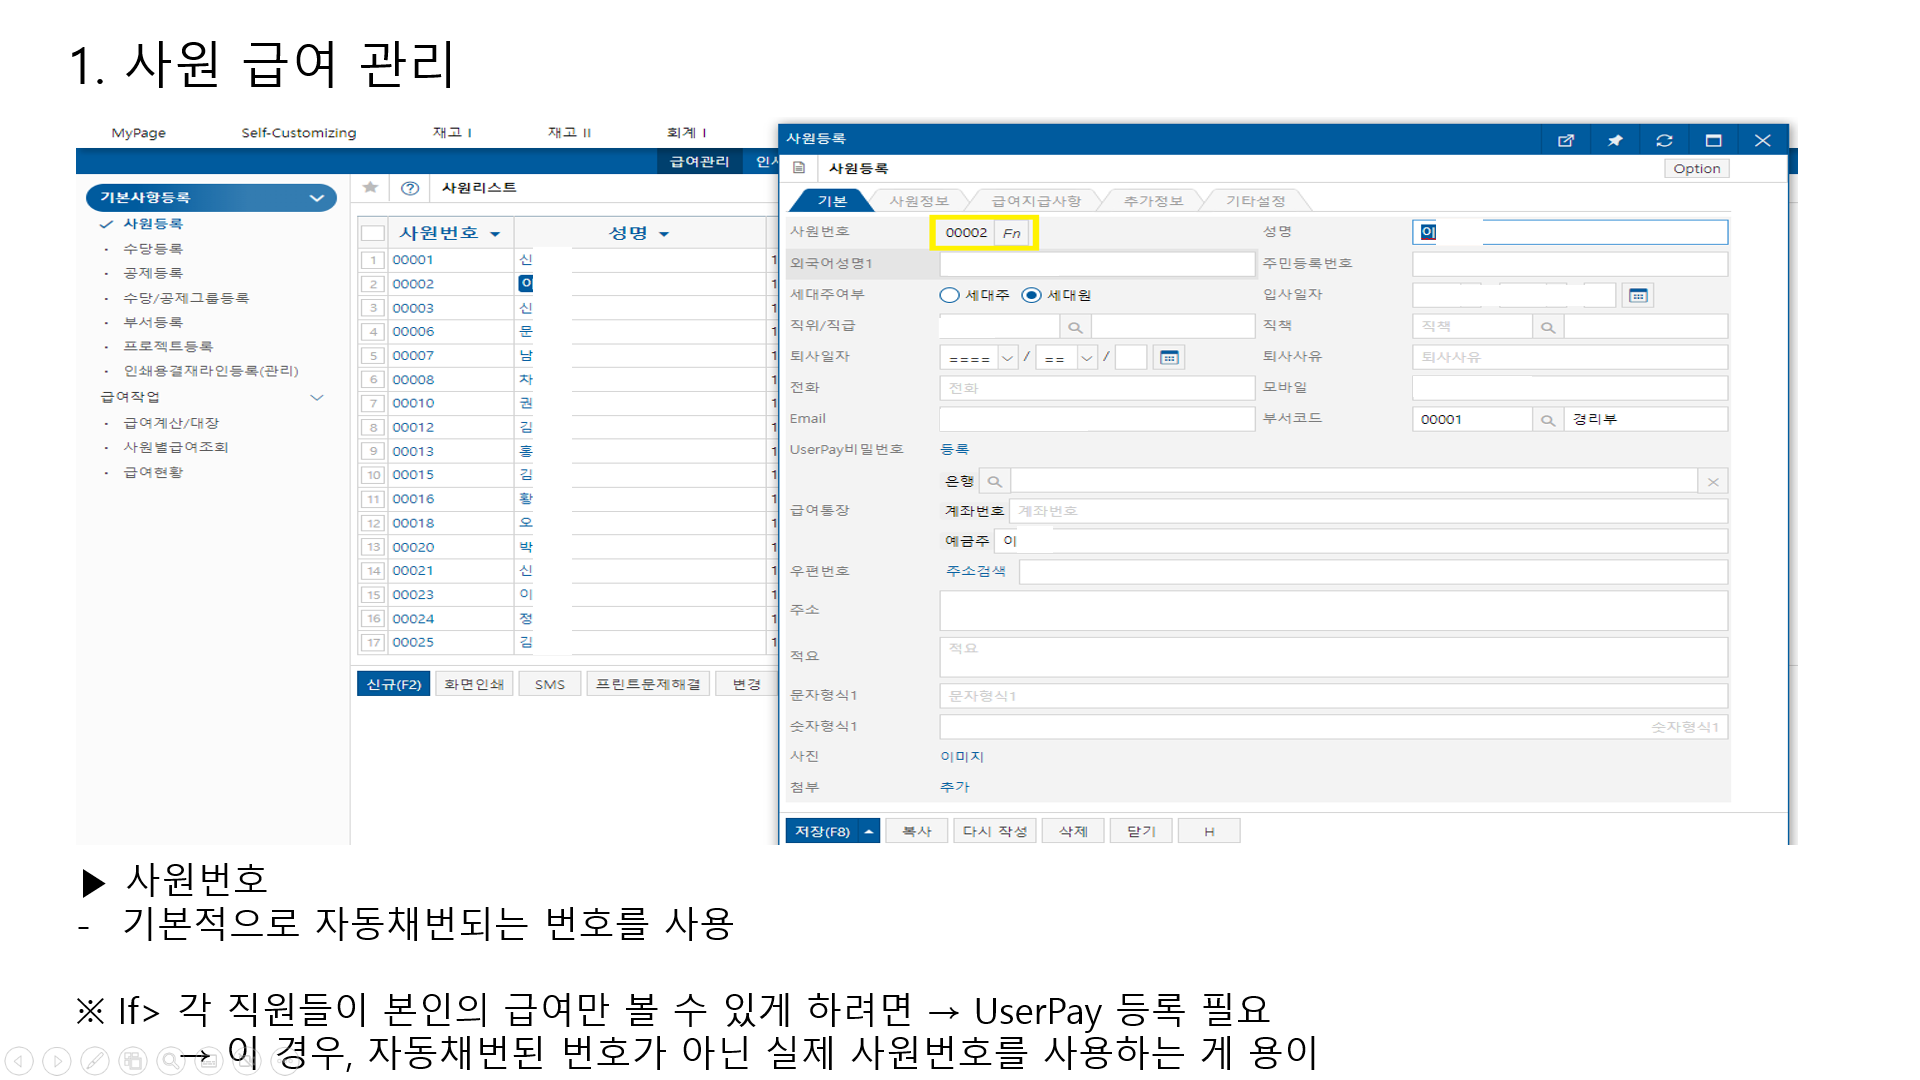
Task: Click the 주소검색 link
Action: click(x=975, y=571)
